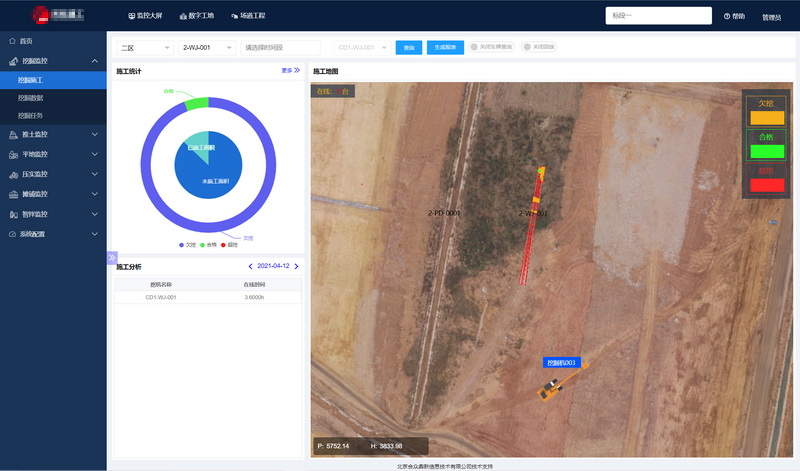Click the orange excavator marker on map
Viewport: 800px width, 471px height.
coord(552,387)
